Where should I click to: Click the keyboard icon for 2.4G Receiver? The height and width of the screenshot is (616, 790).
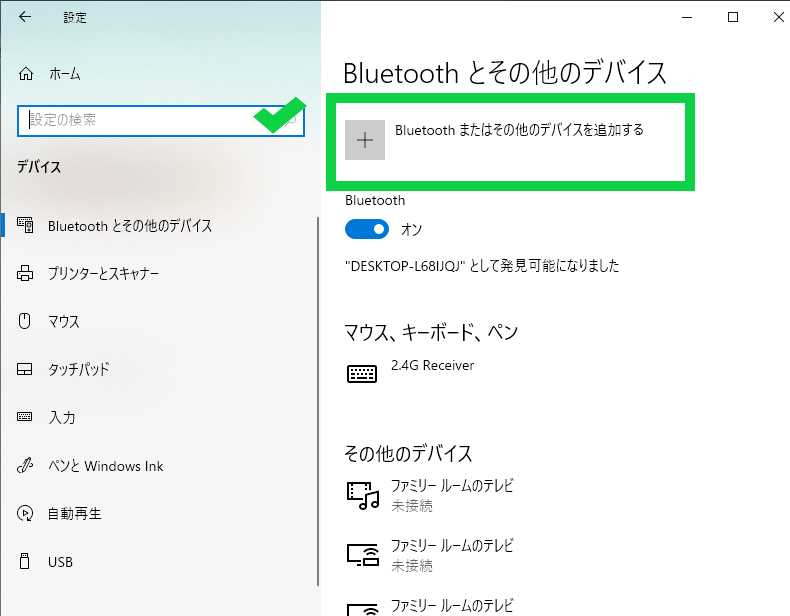click(x=362, y=374)
